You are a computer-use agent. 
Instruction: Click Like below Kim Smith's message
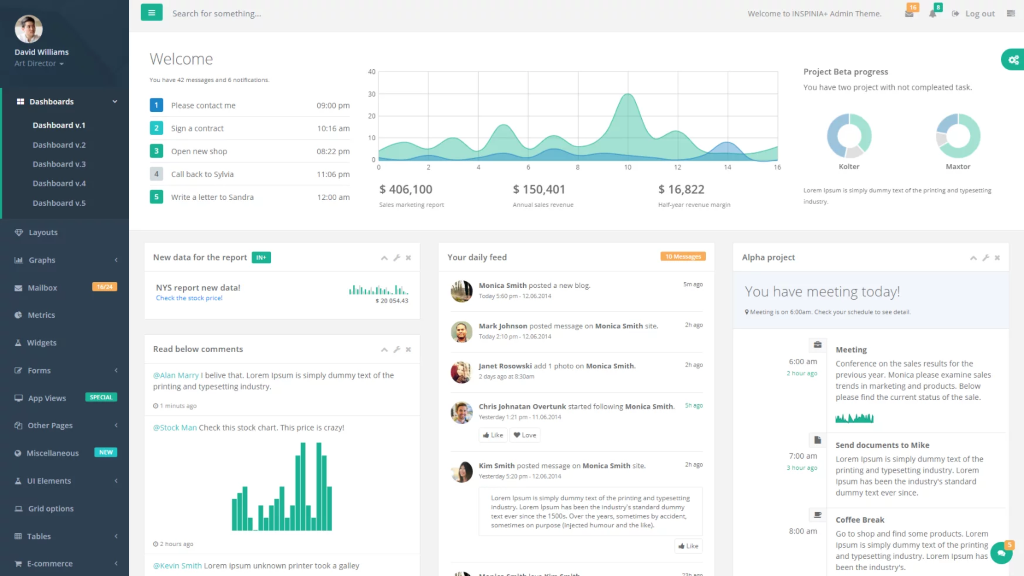(688, 546)
